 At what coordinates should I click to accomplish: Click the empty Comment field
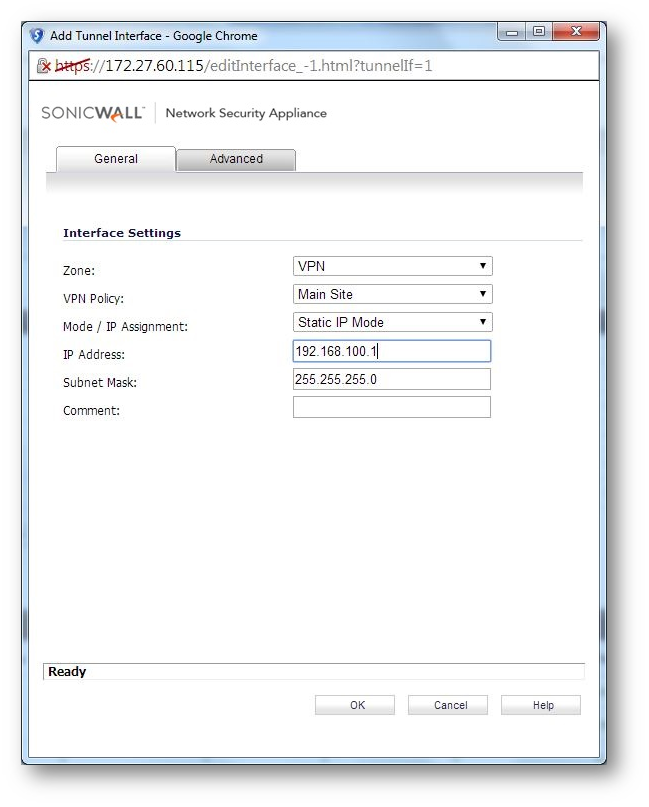tap(392, 407)
